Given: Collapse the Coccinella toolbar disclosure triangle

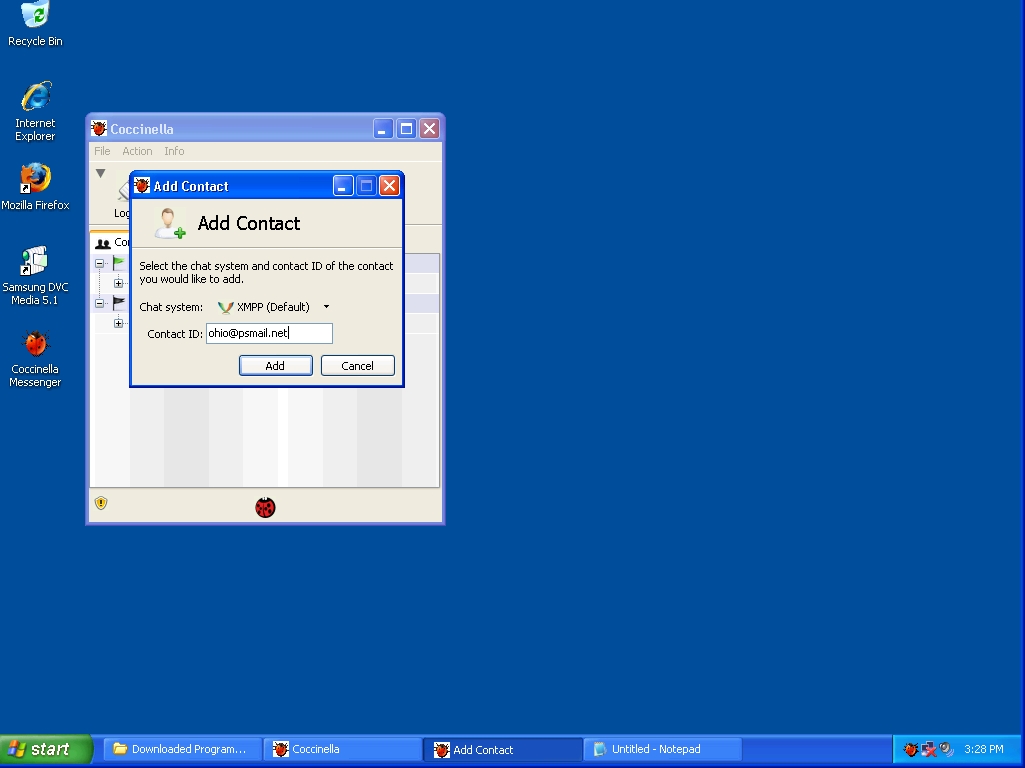Looking at the screenshot, I should 100,173.
